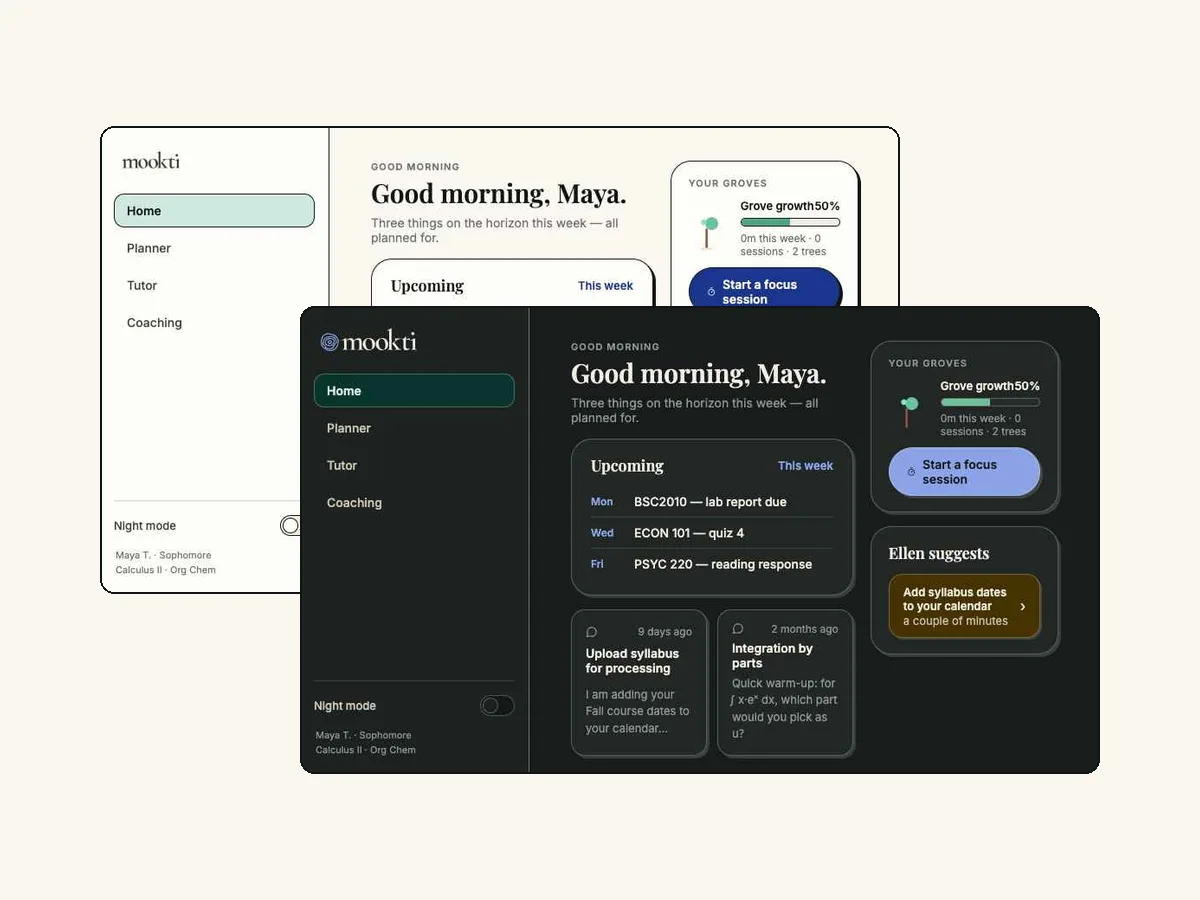Viewport: 1200px width, 900px height.
Task: Click This week link in dark Upcoming card
Action: 806,466
